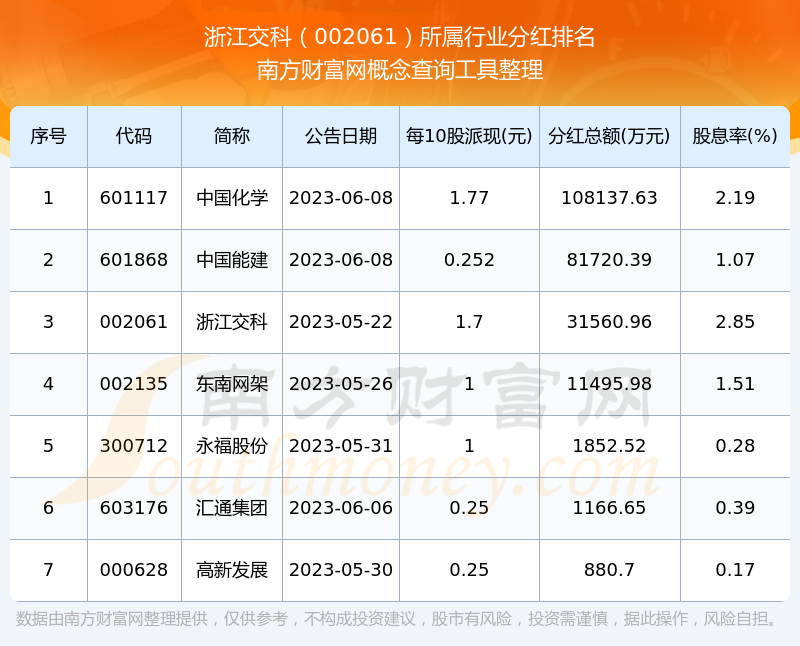Click the 简称 column header
The image size is (800, 646).
tap(232, 136)
